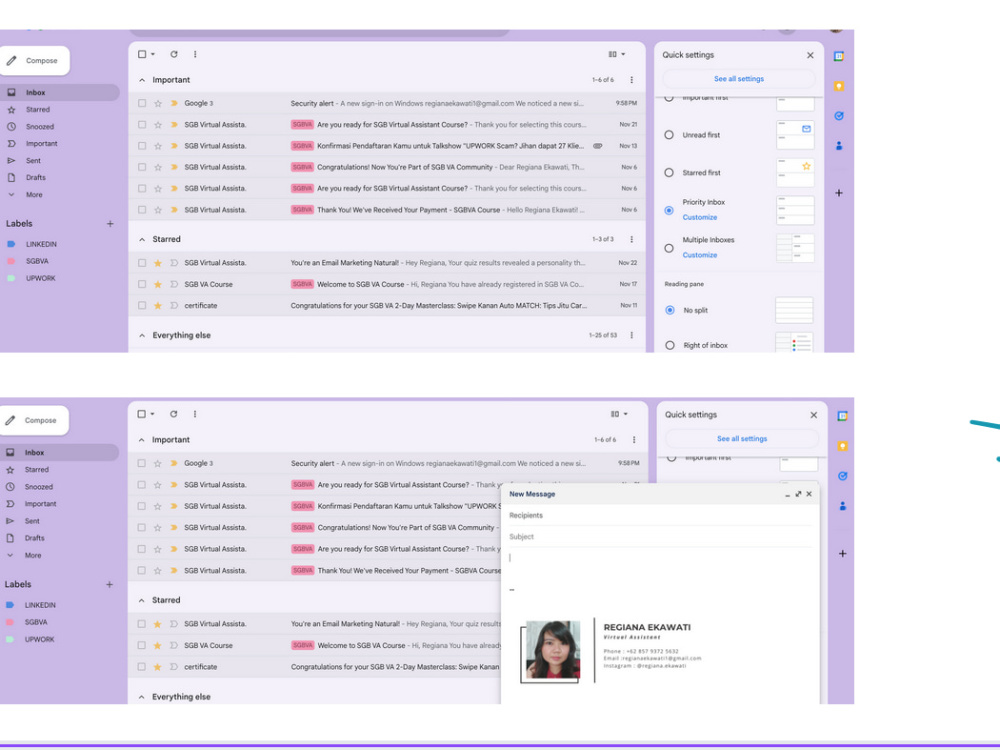
Task: Click See all settings in upper window
Action: (739, 79)
